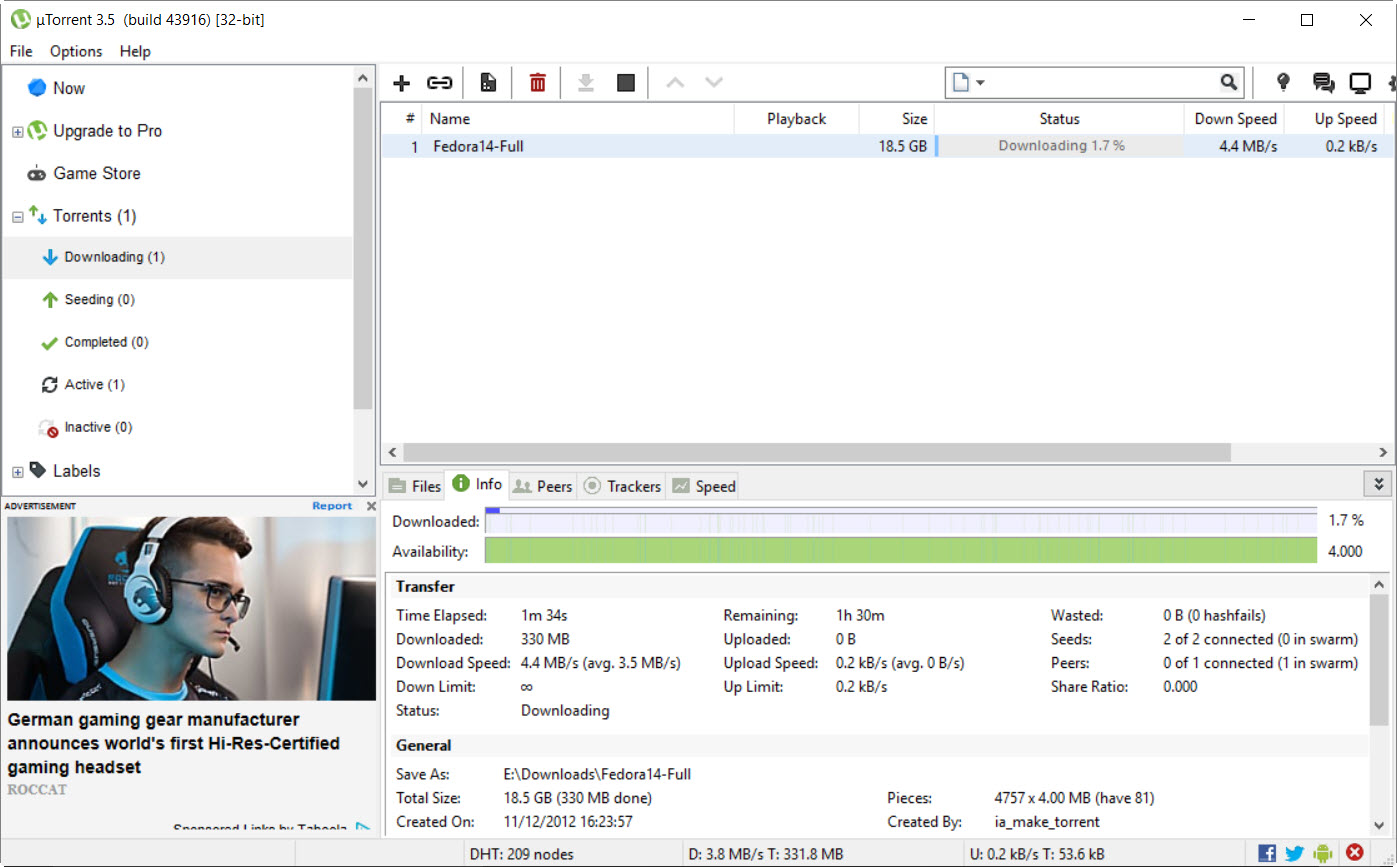This screenshot has width=1397, height=867.
Task: Expand the Upgrade to Pro node
Action: tap(17, 132)
